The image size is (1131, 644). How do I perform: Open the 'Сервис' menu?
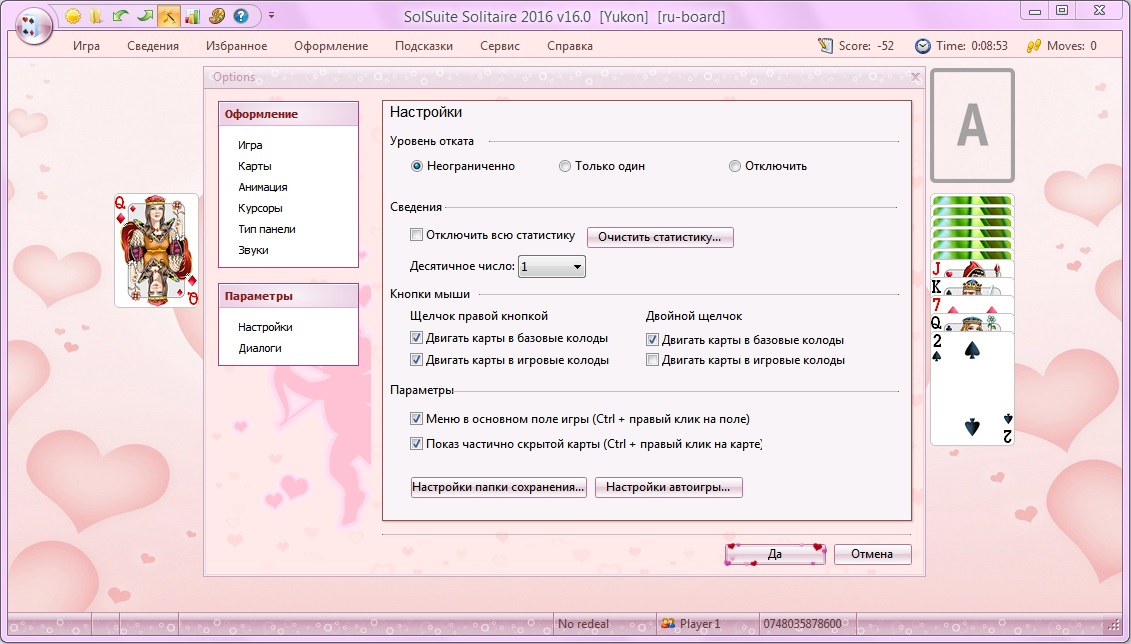(x=499, y=46)
